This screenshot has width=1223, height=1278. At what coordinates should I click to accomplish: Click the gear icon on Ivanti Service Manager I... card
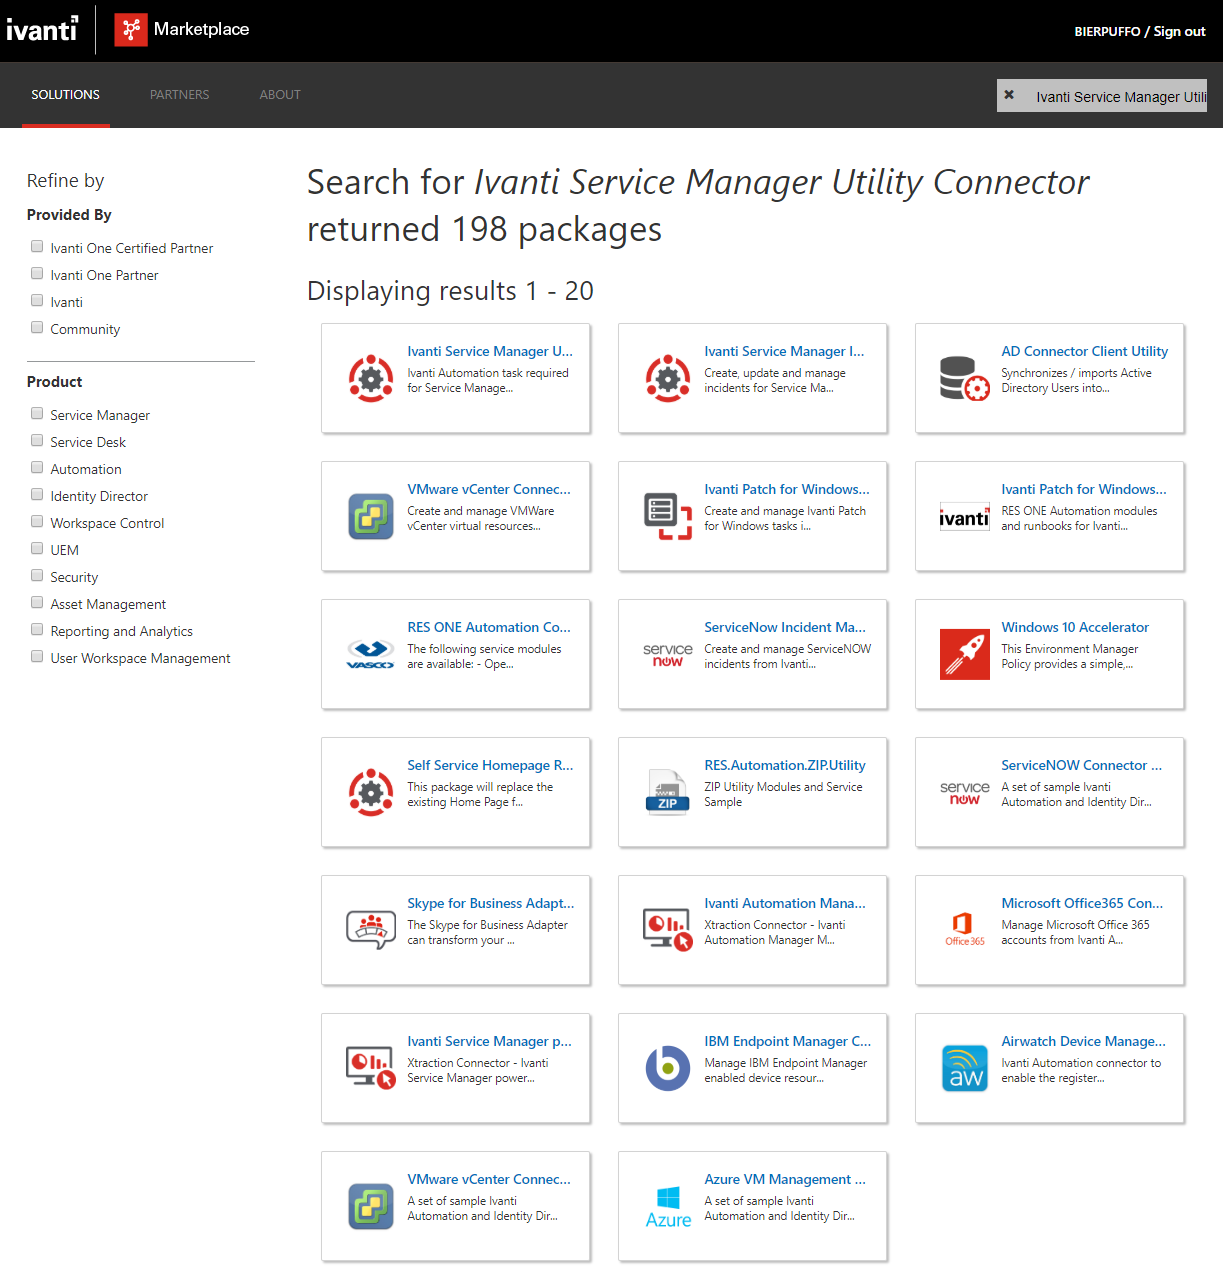(668, 378)
